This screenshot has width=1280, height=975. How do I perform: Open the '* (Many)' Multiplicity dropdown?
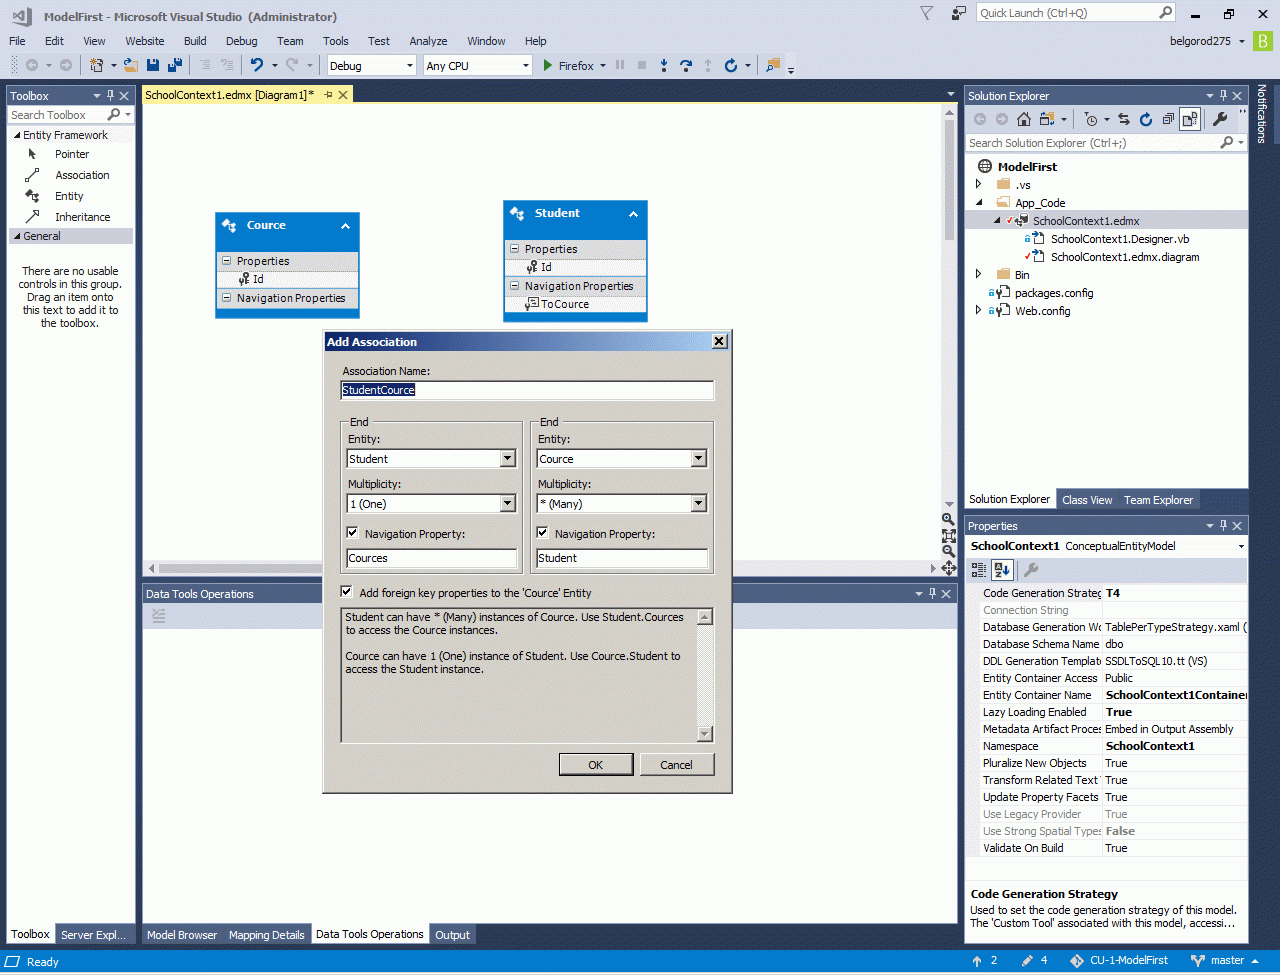pyautogui.click(x=698, y=504)
